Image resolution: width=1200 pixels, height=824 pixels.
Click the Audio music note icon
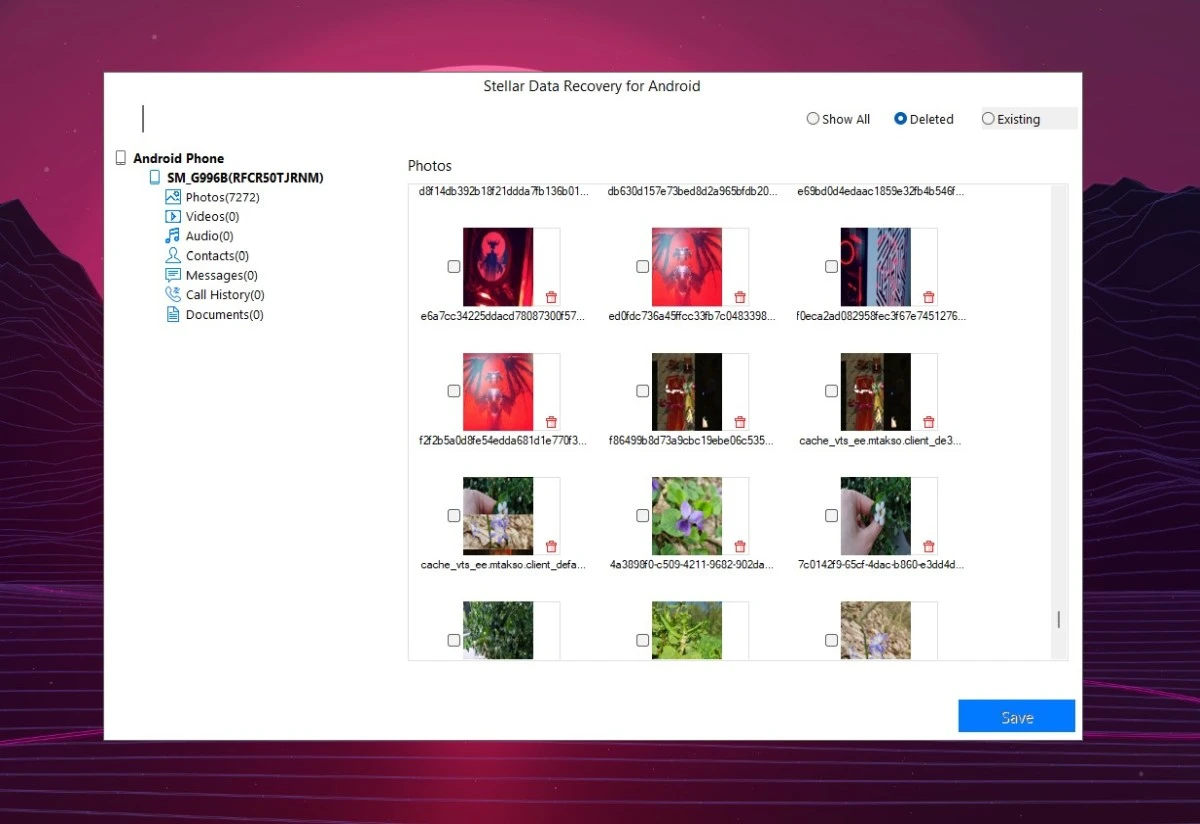click(x=173, y=236)
